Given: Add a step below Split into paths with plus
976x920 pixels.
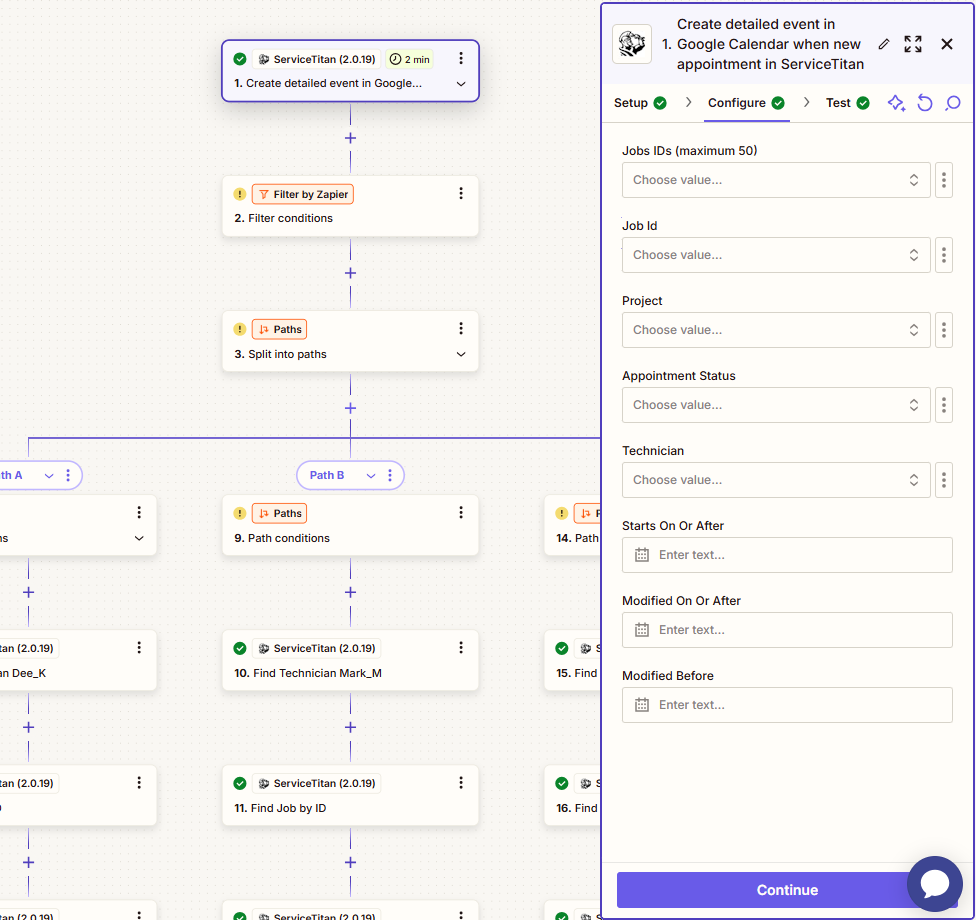Looking at the screenshot, I should (350, 408).
